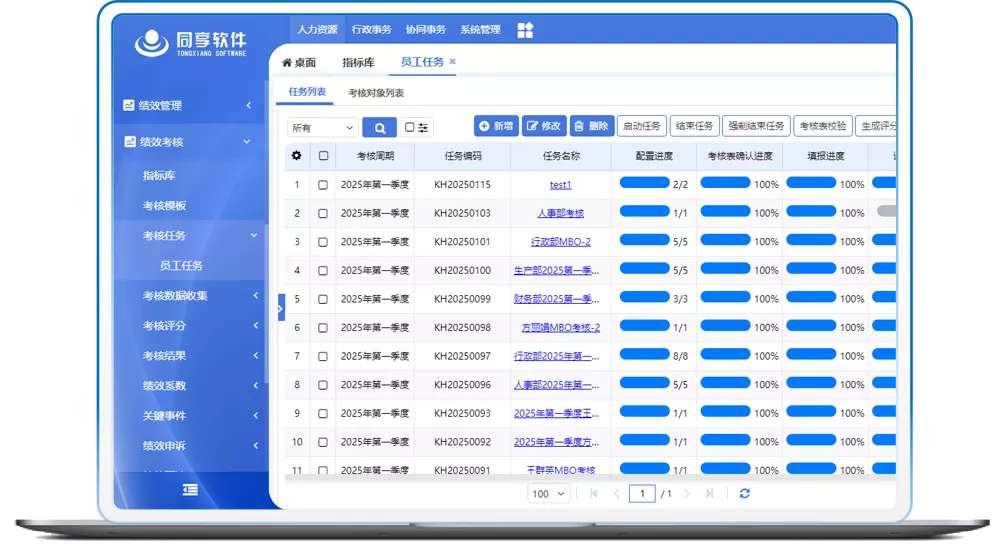
Task: Open the 行政事务 top menu
Action: pos(371,29)
